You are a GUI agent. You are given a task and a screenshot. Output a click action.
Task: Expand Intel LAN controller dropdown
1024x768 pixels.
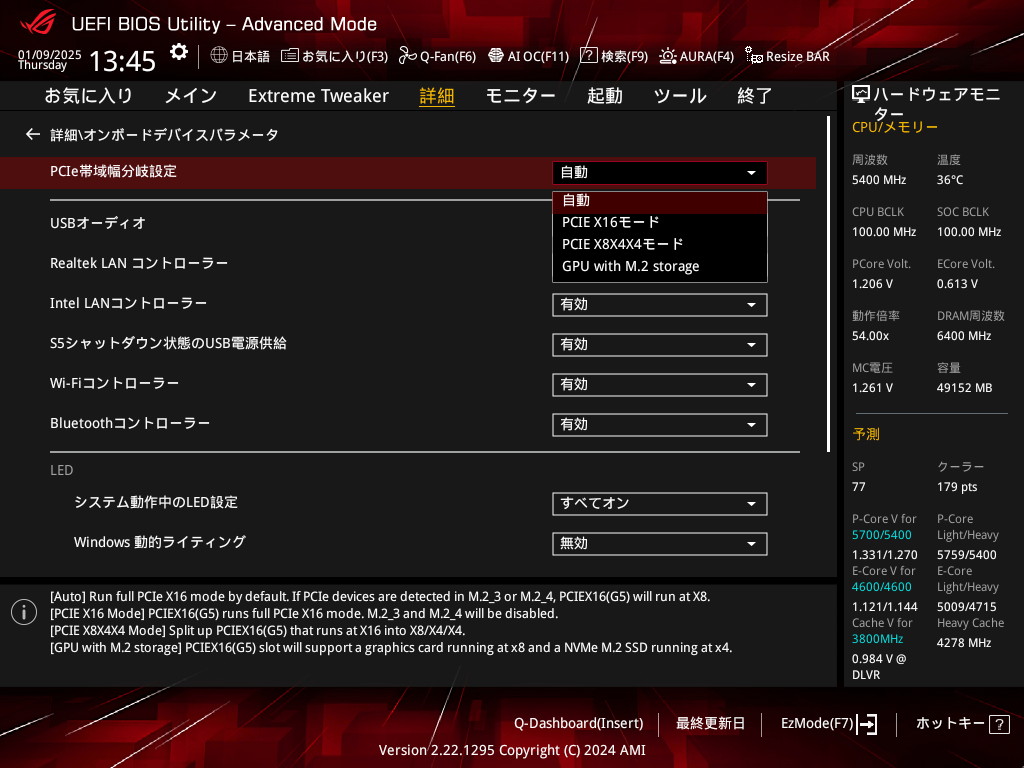(659, 305)
